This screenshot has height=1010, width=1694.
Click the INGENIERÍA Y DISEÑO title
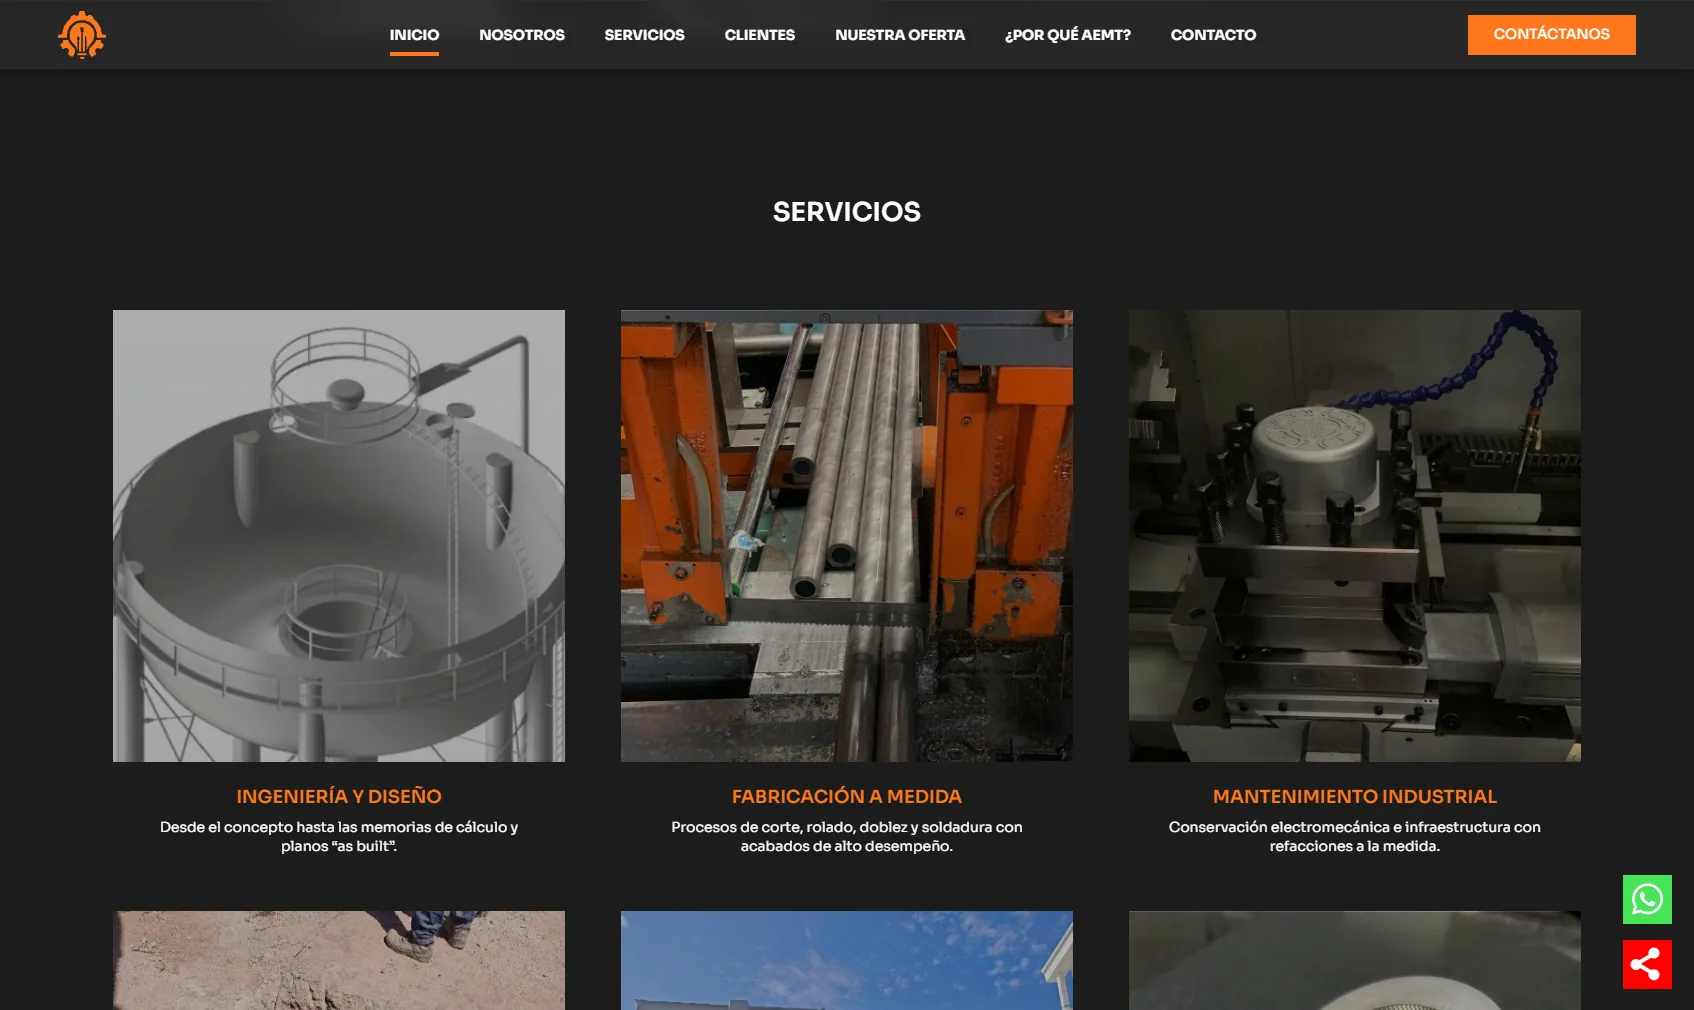339,796
